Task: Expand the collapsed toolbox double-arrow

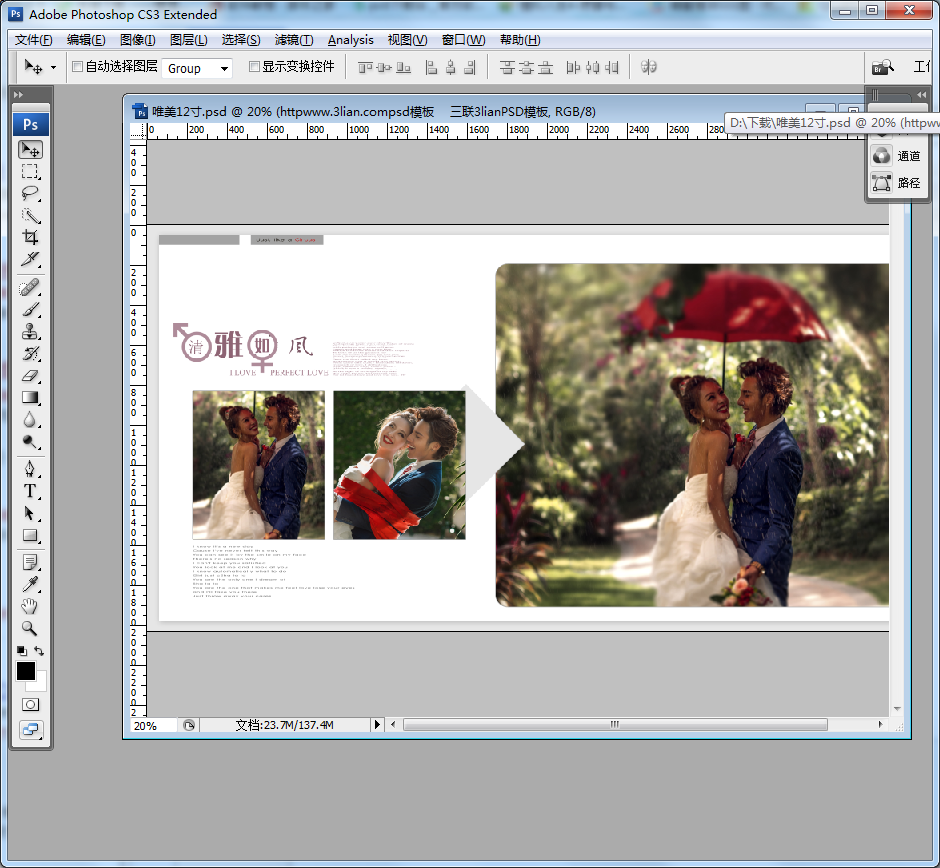Action: pyautogui.click(x=18, y=95)
